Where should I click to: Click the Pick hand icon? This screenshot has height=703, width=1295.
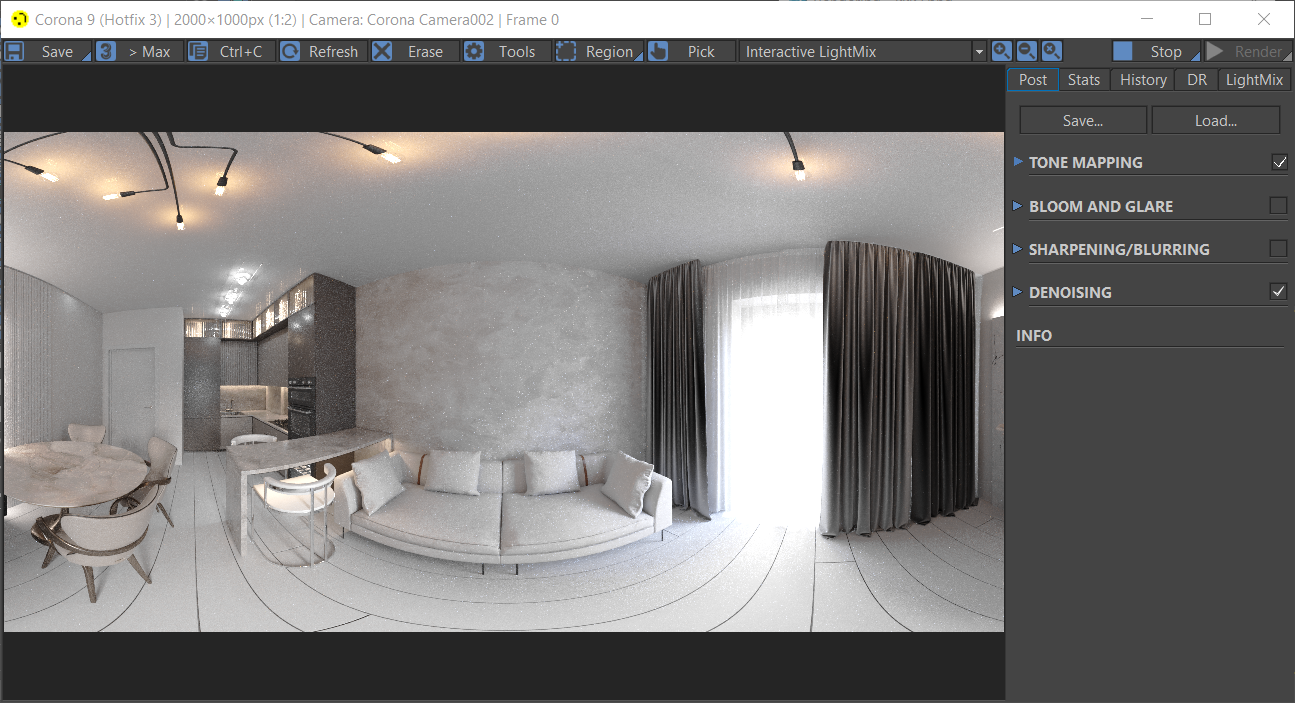pos(658,52)
